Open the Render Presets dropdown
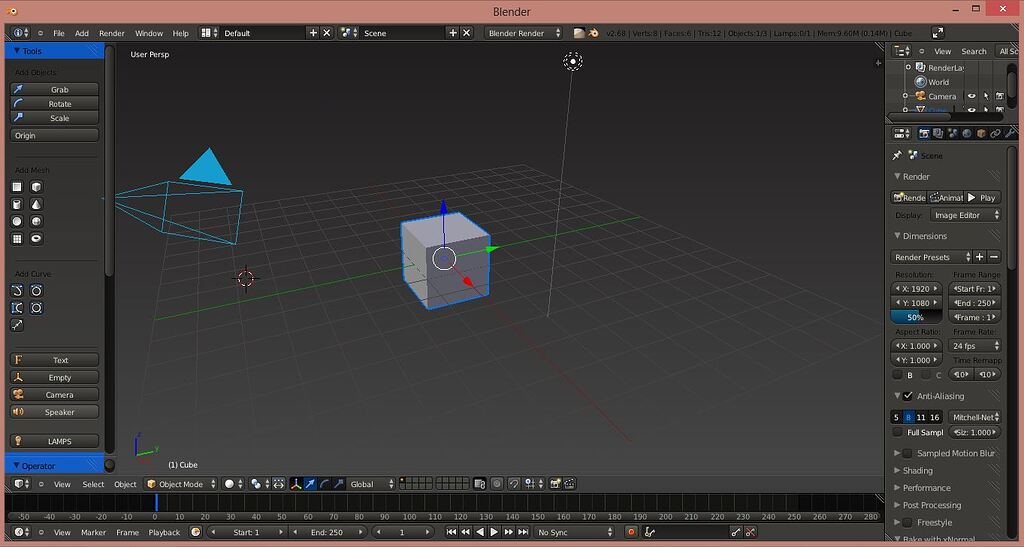This screenshot has width=1024, height=547. tap(931, 257)
